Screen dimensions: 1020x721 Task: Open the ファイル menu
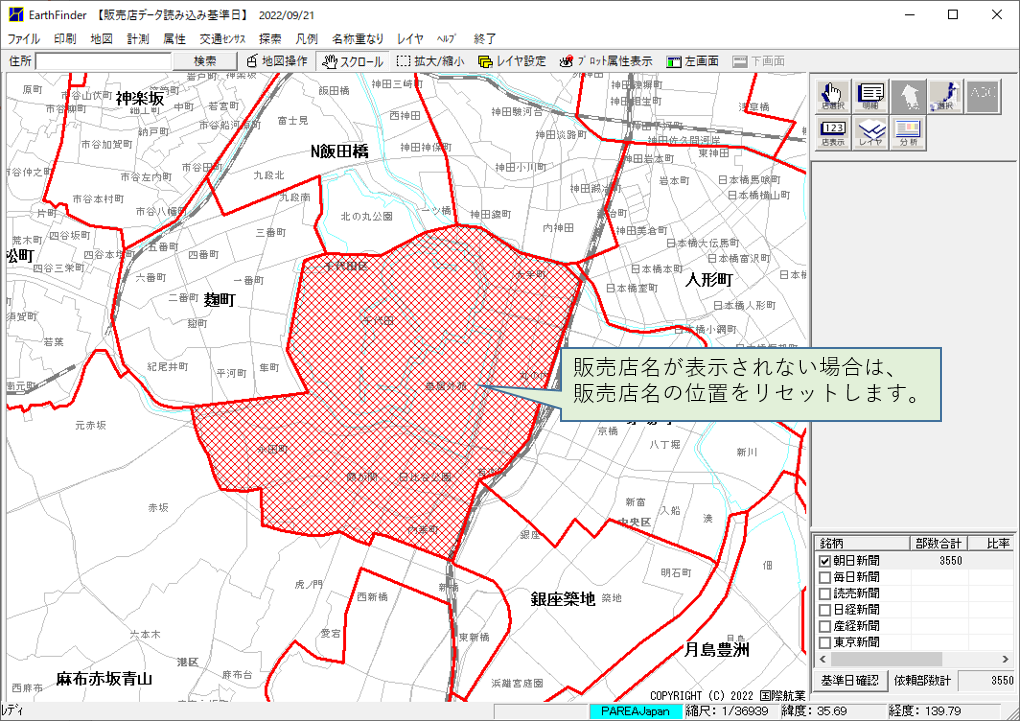[x=24, y=39]
